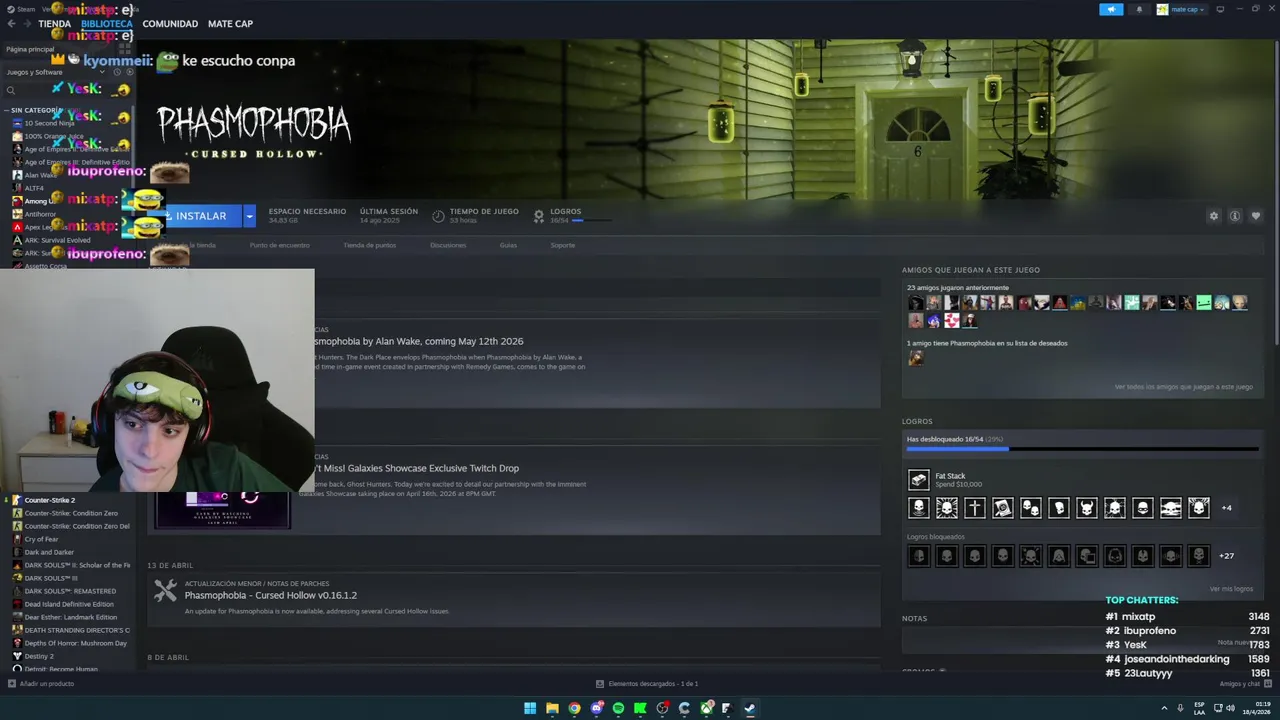
Task: Open Spotify from the taskbar
Action: coord(618,708)
